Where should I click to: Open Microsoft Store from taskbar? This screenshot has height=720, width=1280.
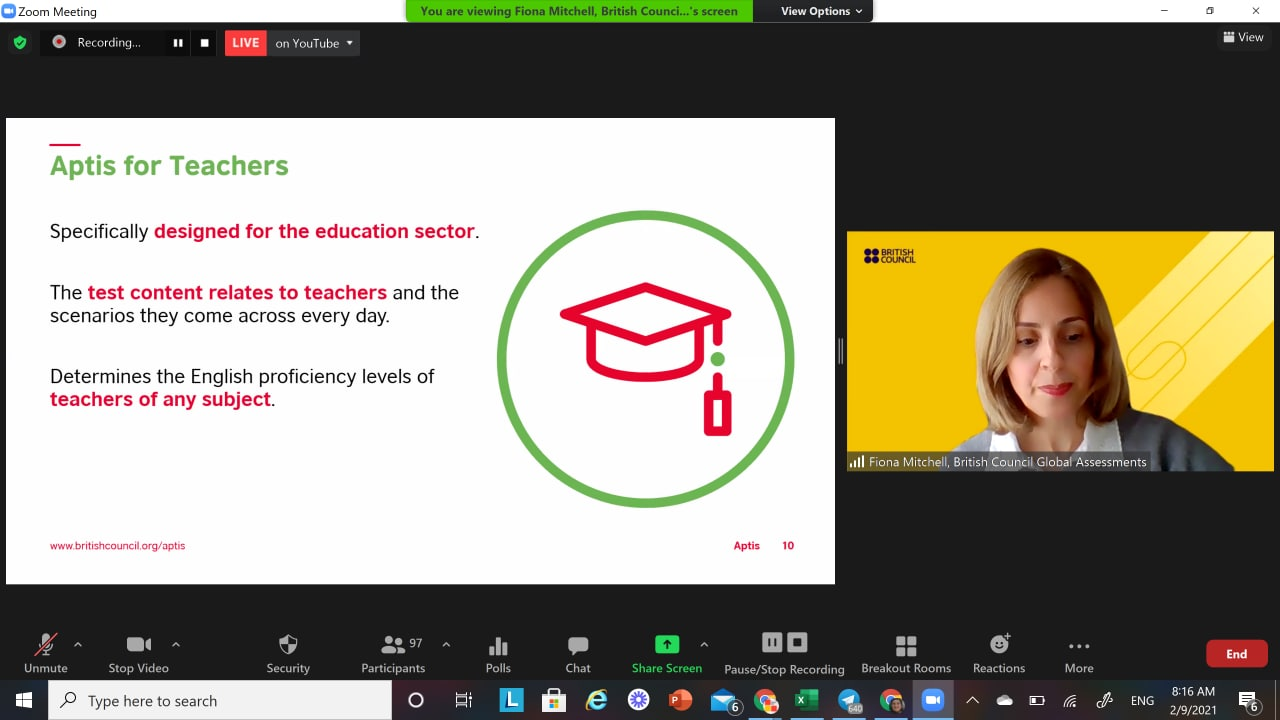[554, 700]
